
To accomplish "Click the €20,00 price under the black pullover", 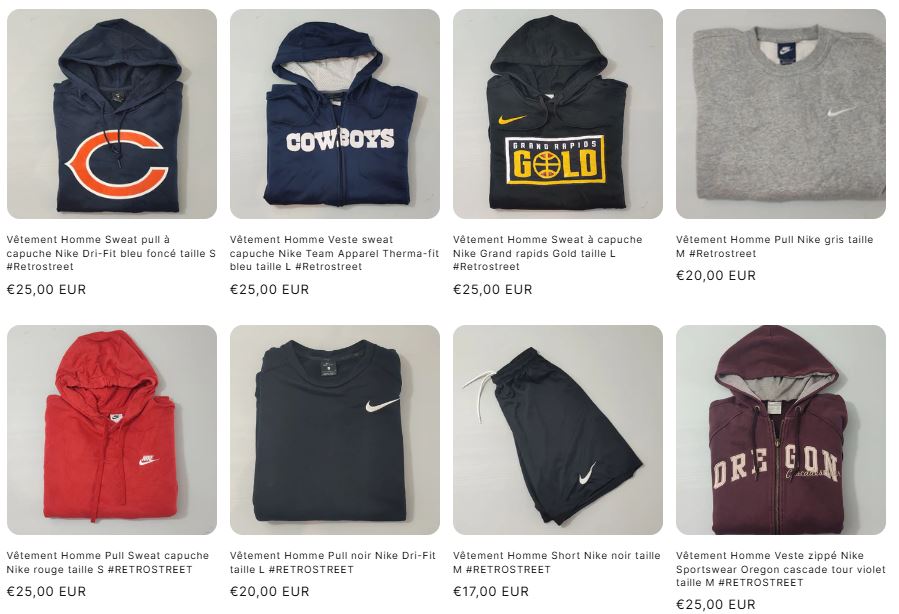I will coord(269,592).
